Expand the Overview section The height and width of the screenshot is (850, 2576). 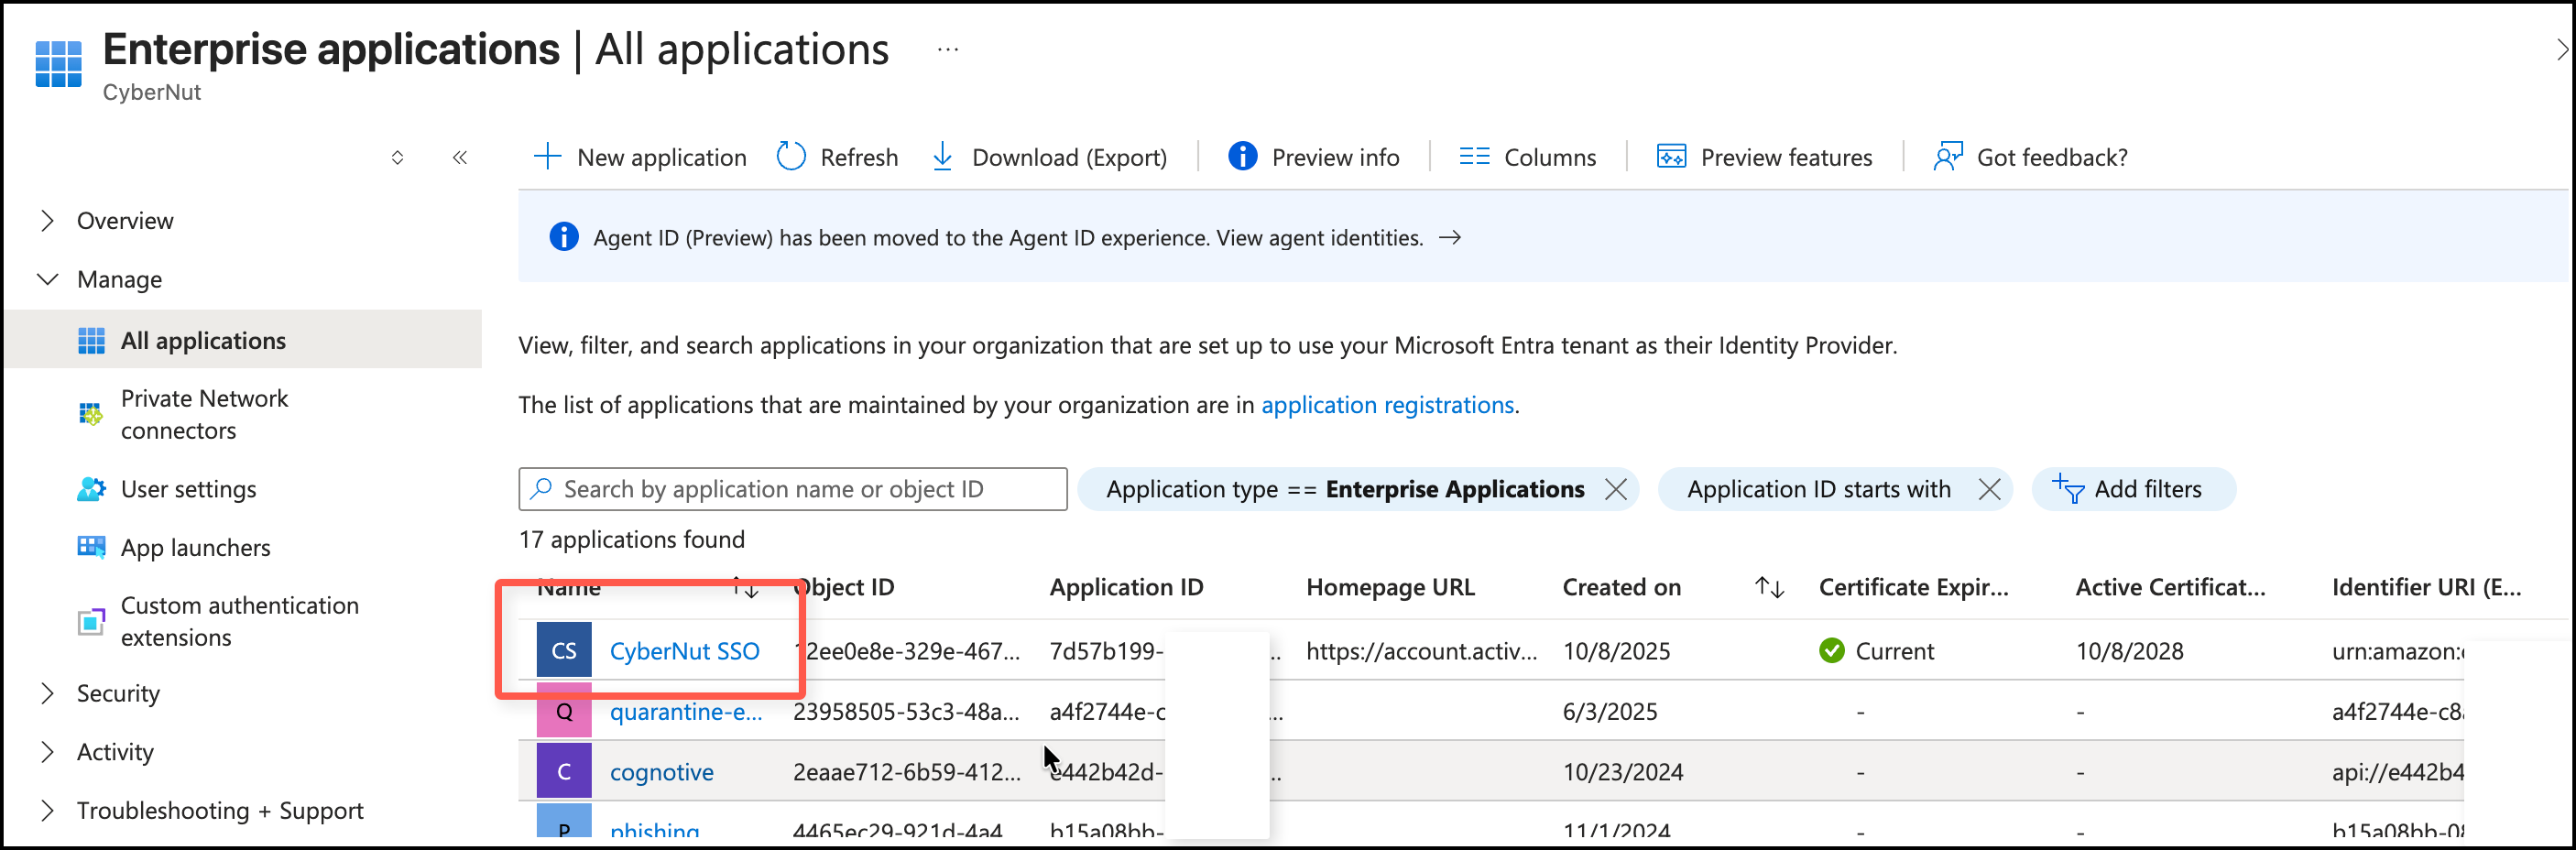(47, 220)
